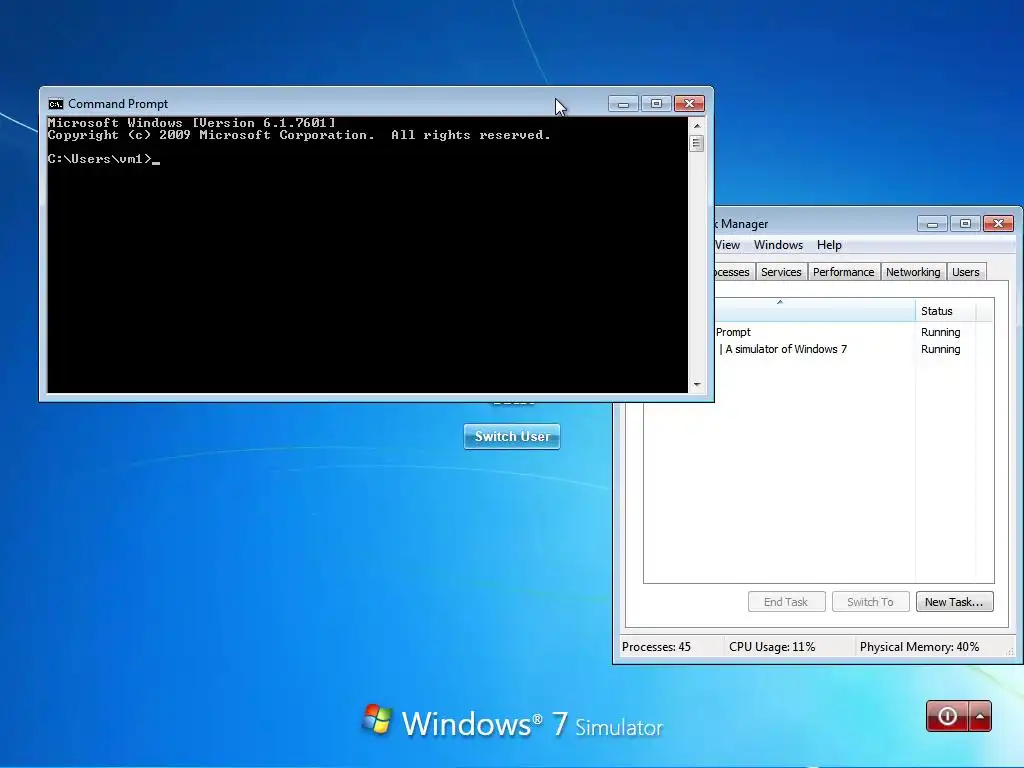This screenshot has height=768, width=1024.
Task: Switch to the Services tab
Action: pos(781,272)
